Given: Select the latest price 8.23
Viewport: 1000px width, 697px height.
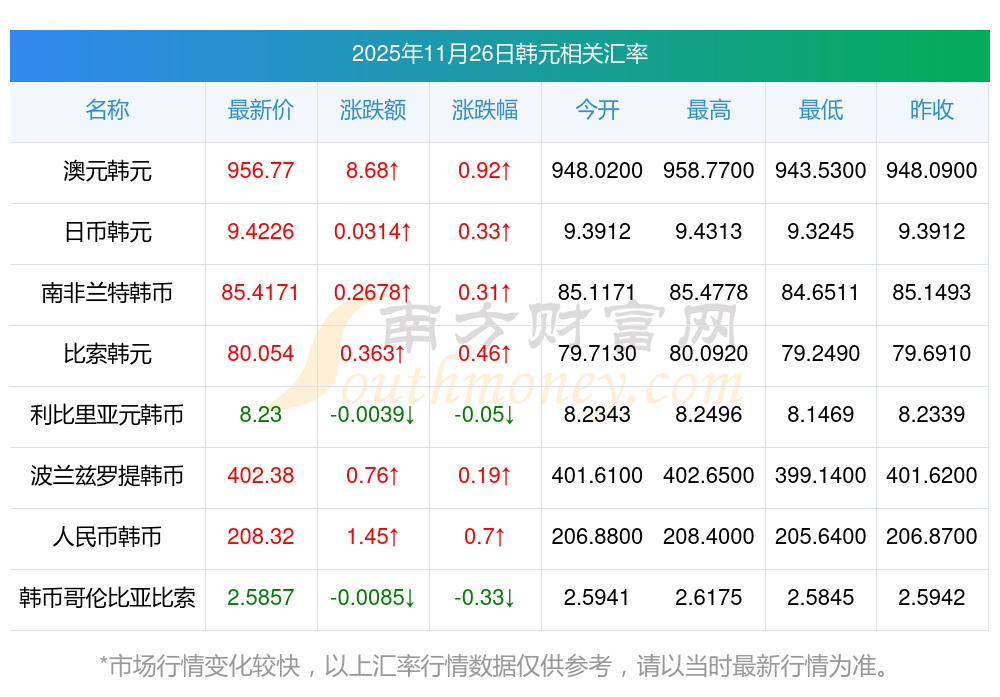Looking at the screenshot, I should [x=260, y=415].
